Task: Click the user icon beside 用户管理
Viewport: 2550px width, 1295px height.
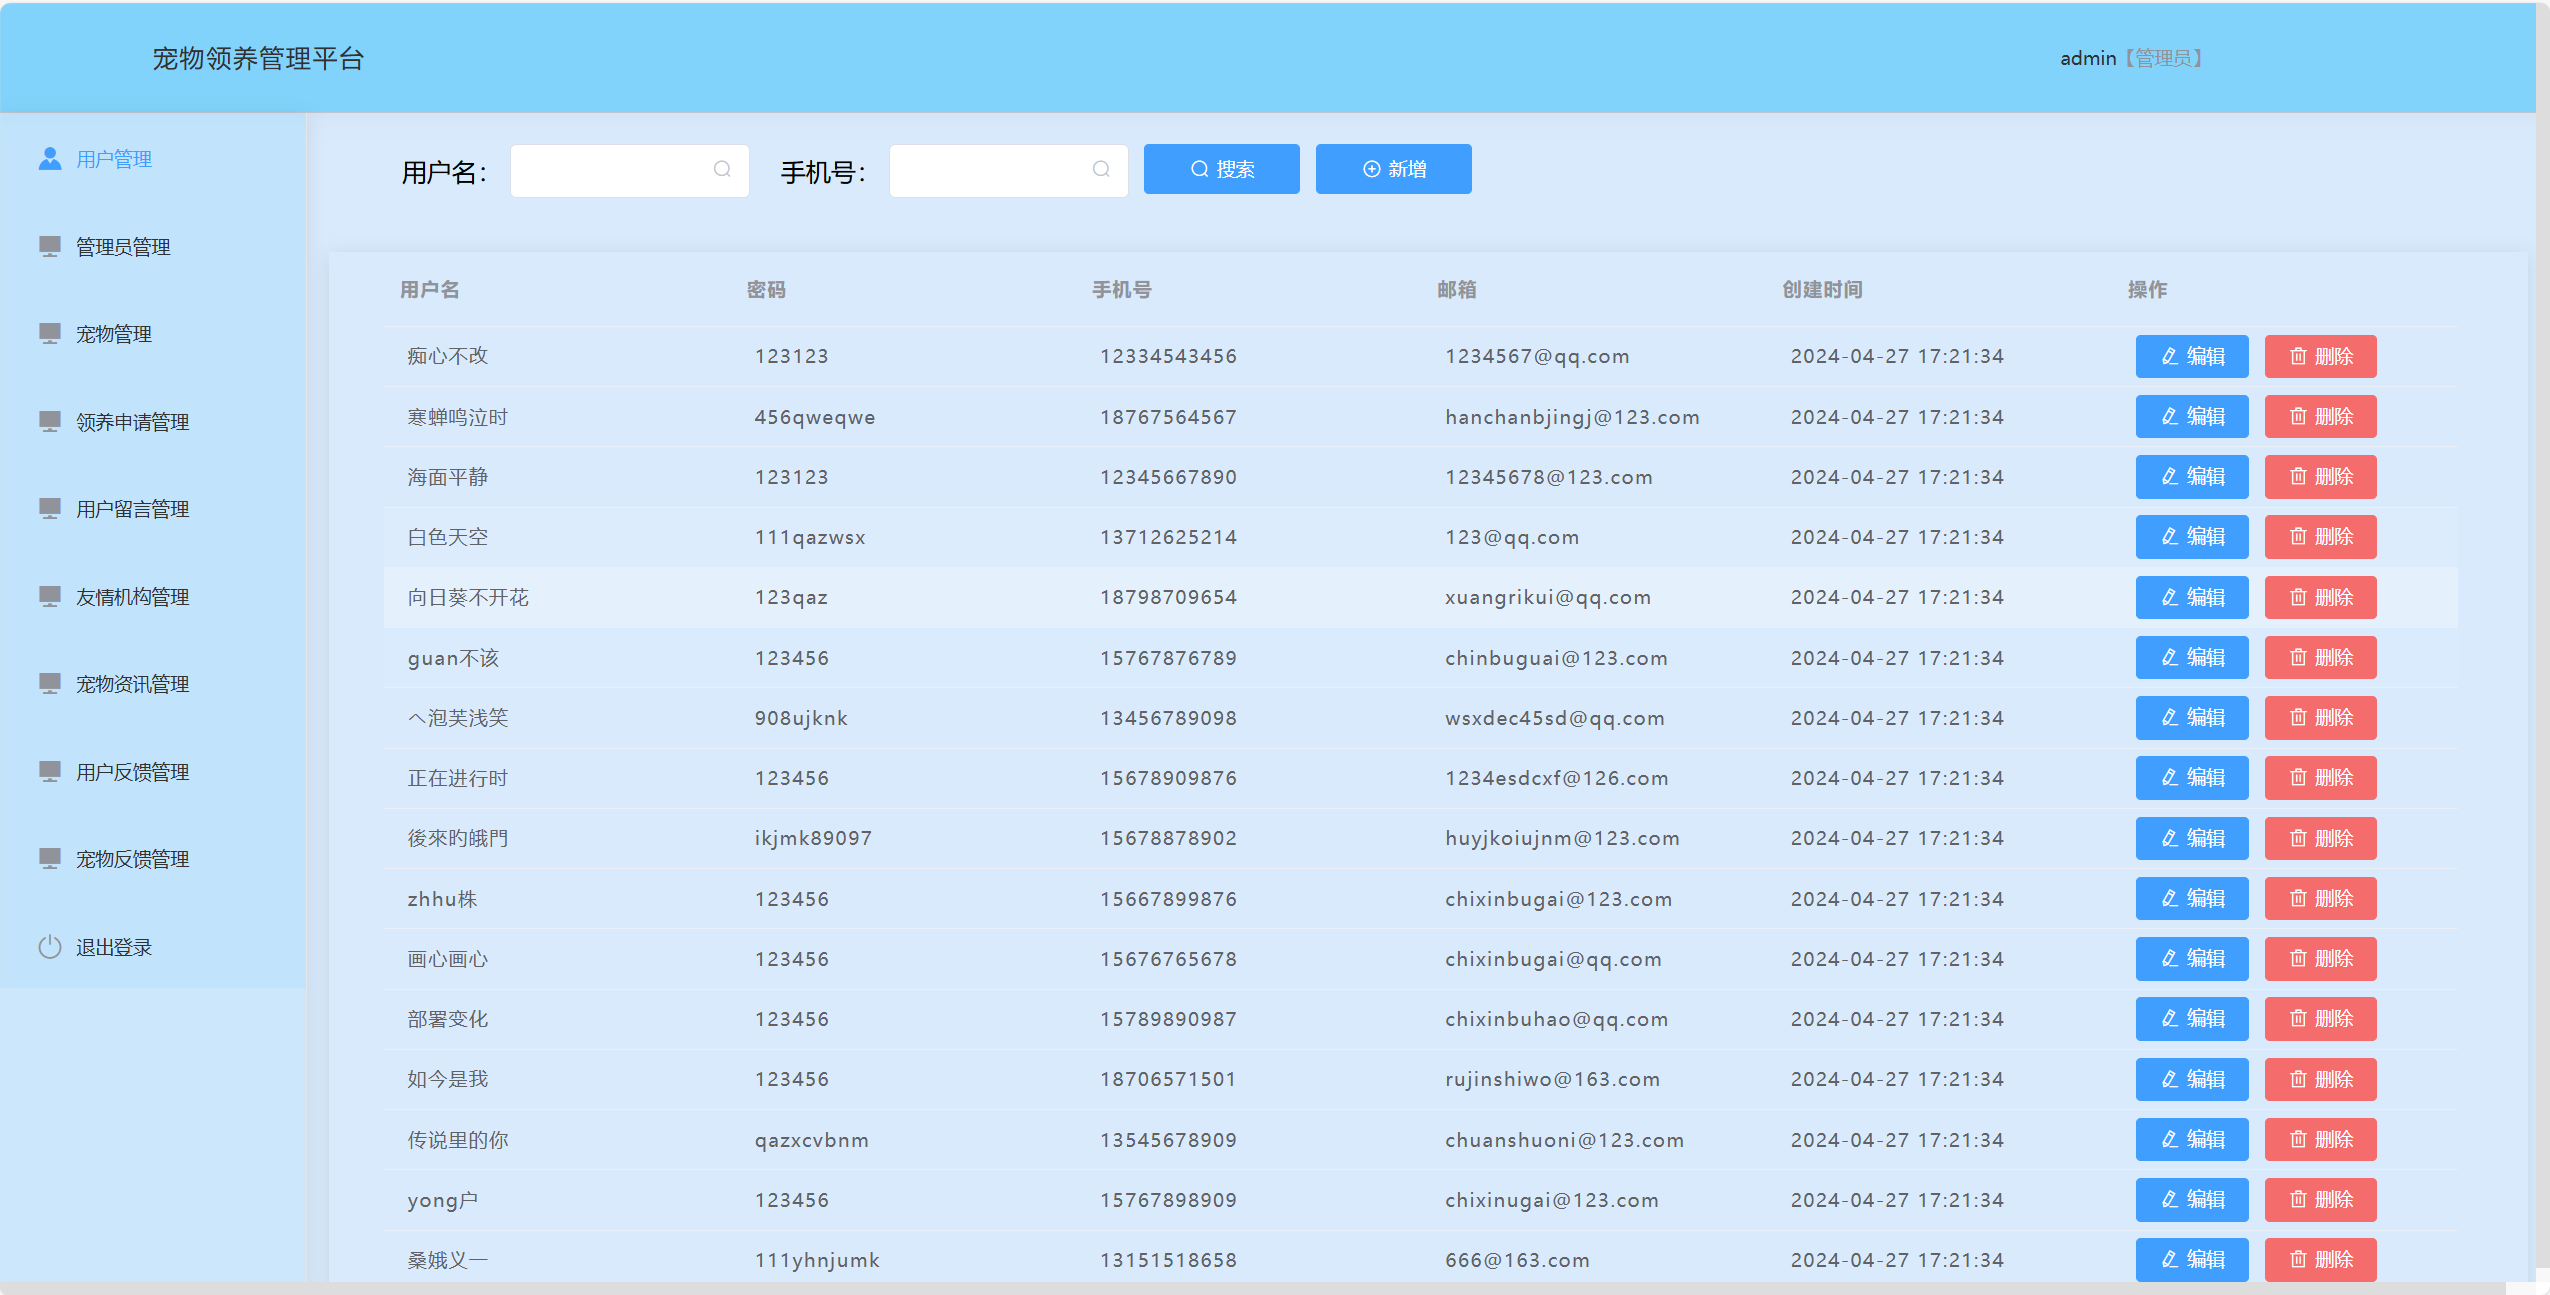Action: pyautogui.click(x=50, y=159)
